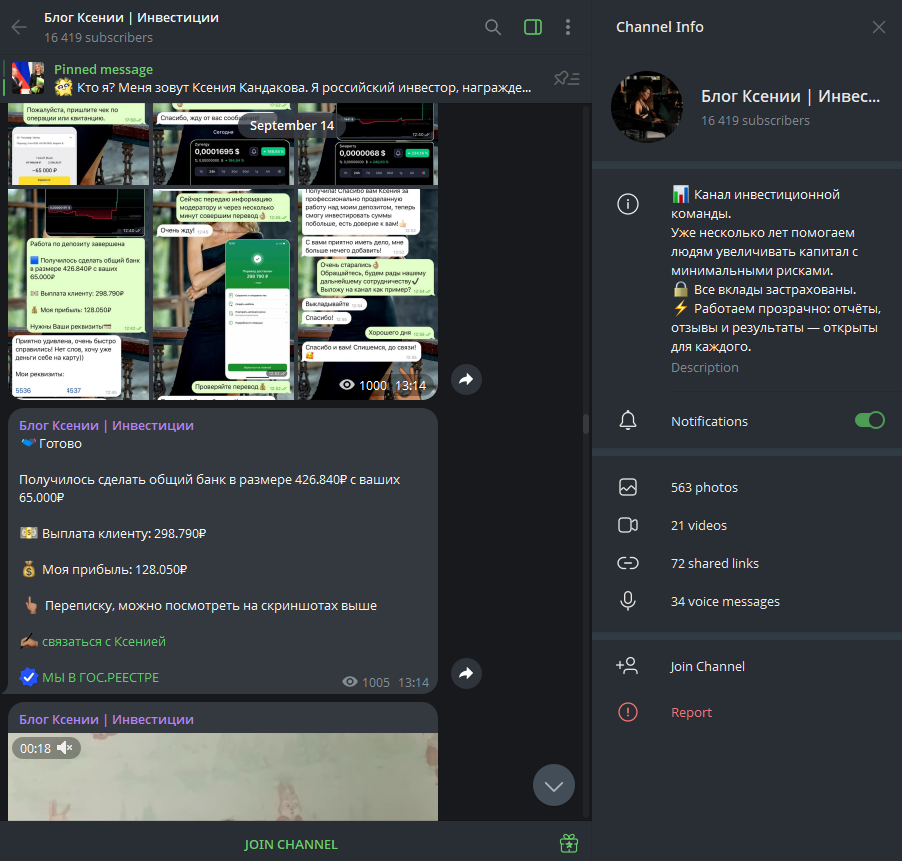Open the 'связаться с Ксенией' link

103,642
